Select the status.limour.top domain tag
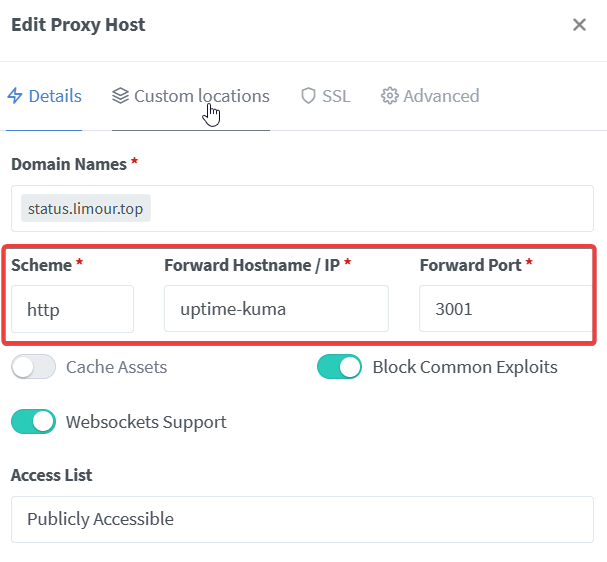 85,209
